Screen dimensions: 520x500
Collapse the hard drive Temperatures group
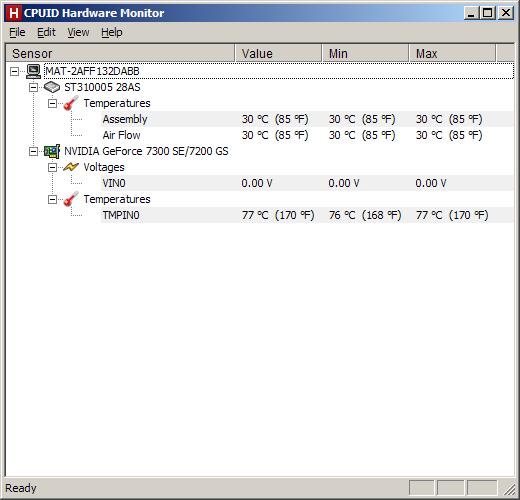click(52, 103)
